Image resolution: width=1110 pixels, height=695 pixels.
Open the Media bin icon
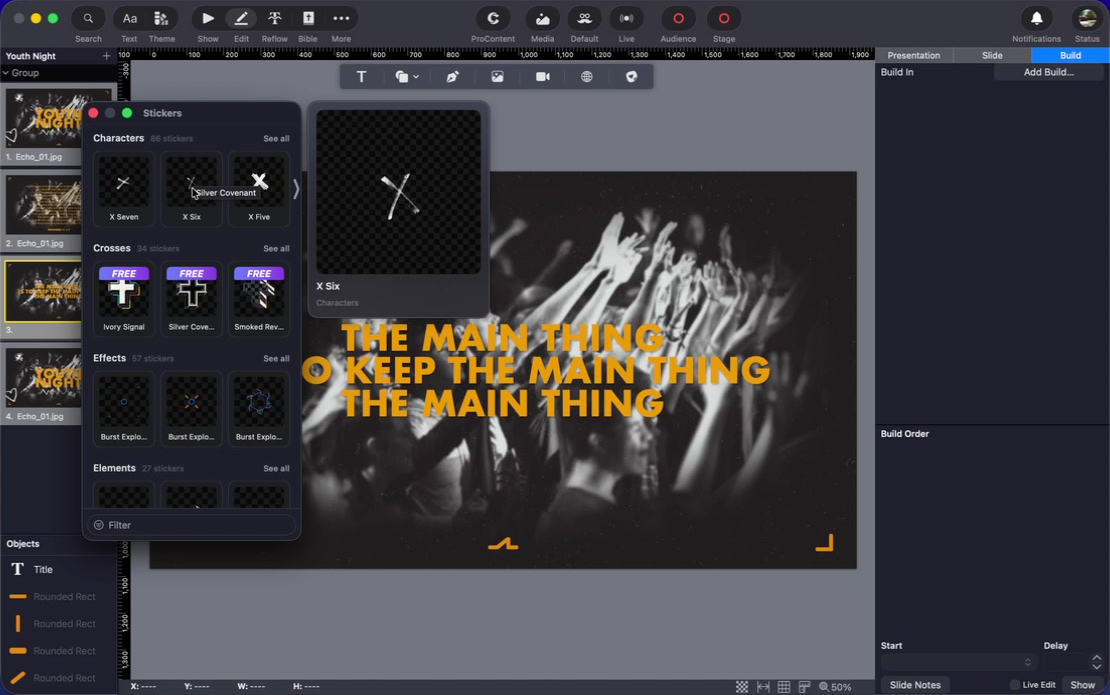tap(542, 18)
